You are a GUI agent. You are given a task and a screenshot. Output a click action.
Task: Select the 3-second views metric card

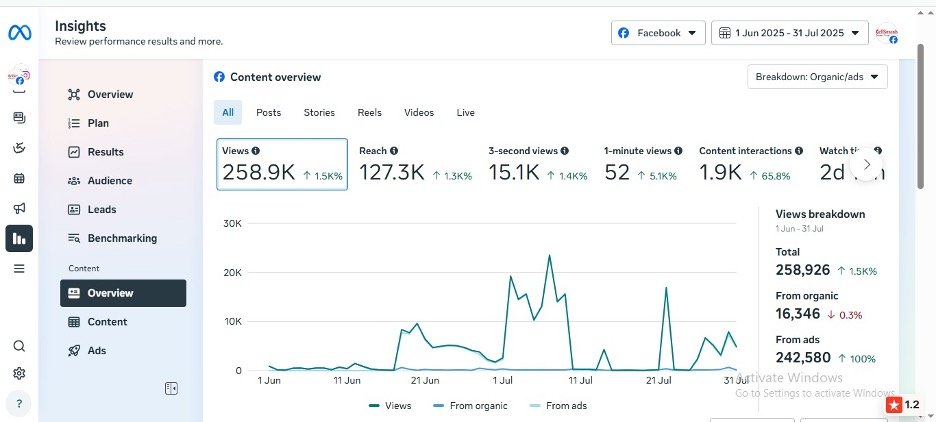(536, 164)
